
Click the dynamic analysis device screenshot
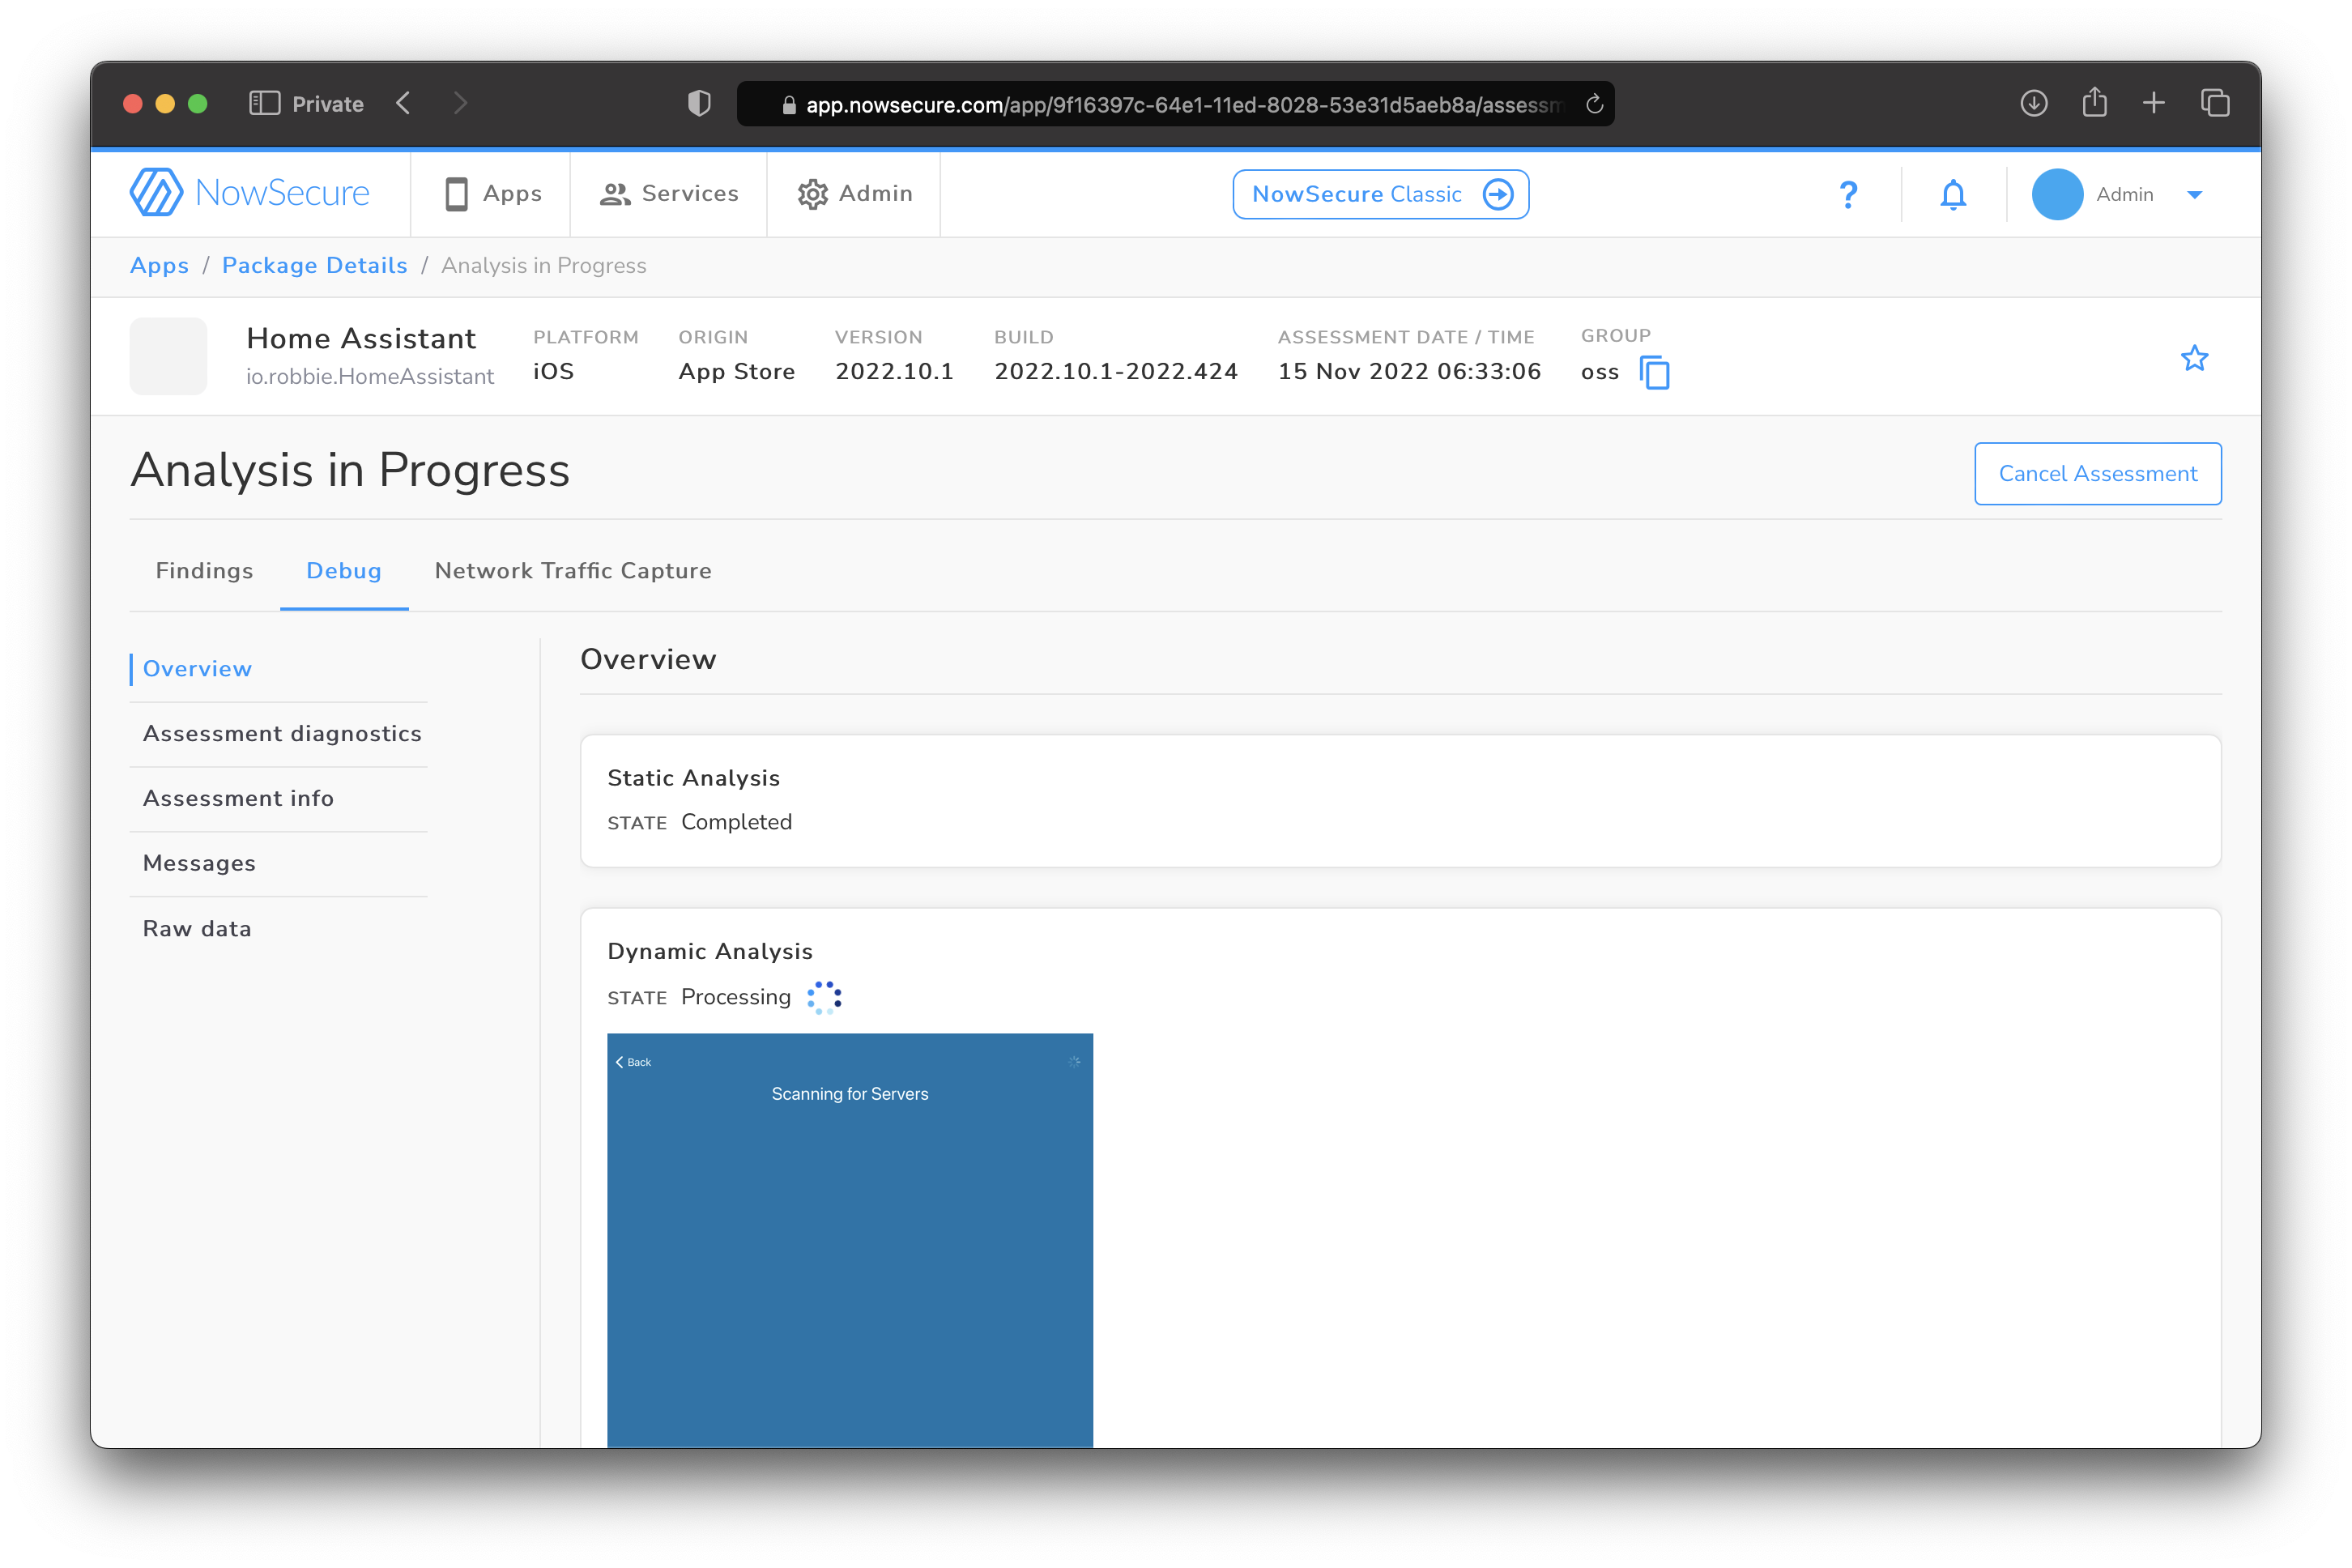point(850,1240)
